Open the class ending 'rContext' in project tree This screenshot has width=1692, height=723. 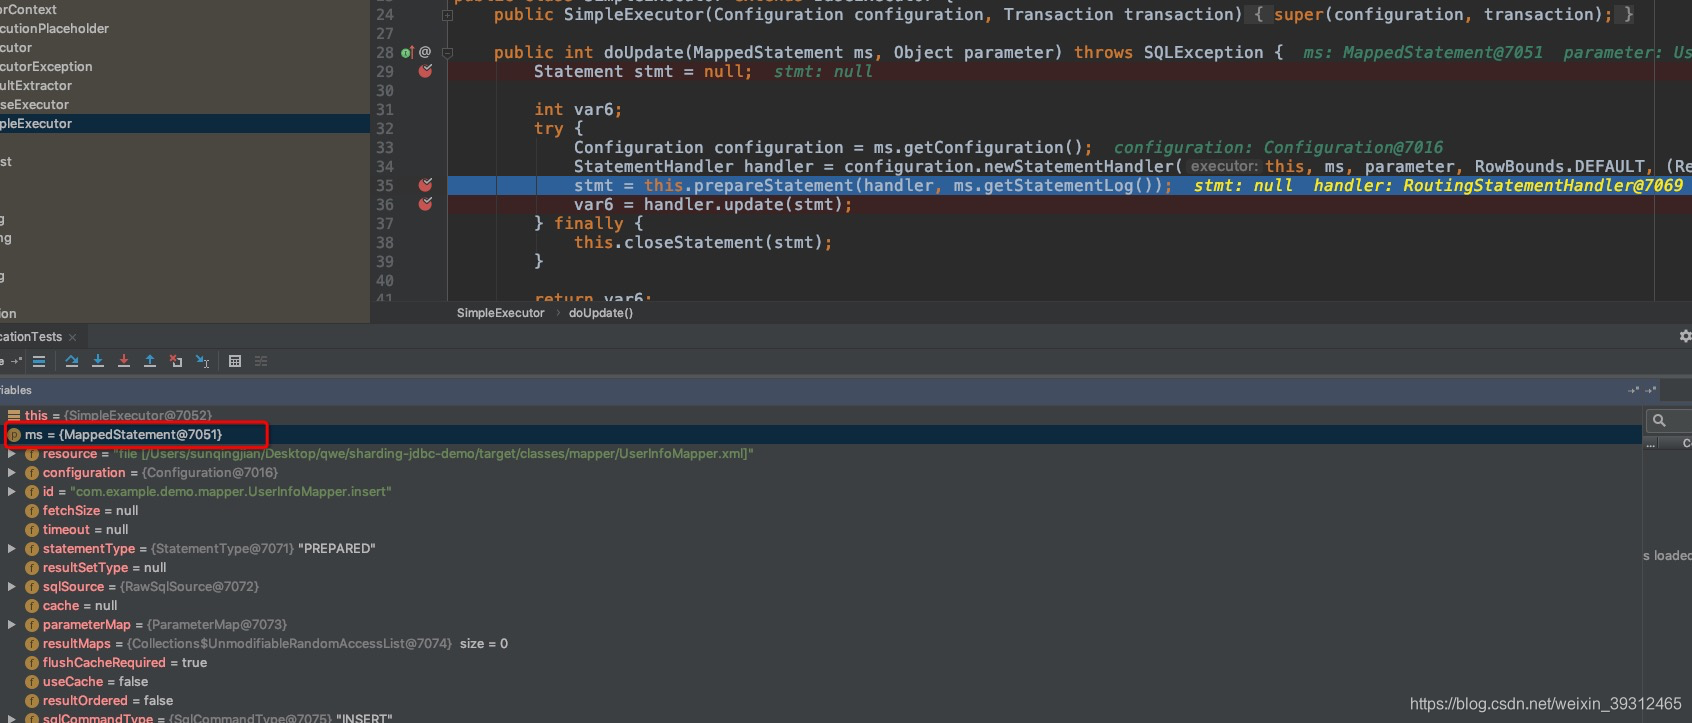(x=185, y=9)
